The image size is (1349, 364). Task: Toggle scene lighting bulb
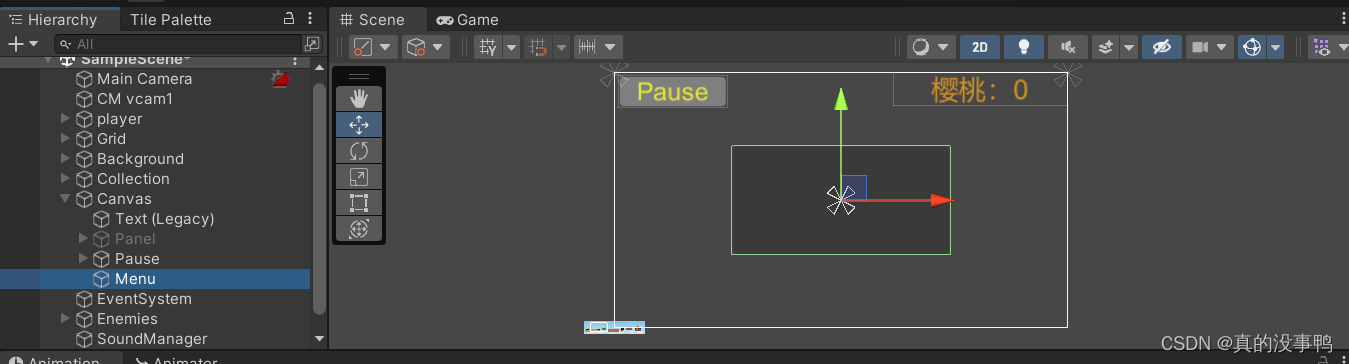coord(1024,47)
